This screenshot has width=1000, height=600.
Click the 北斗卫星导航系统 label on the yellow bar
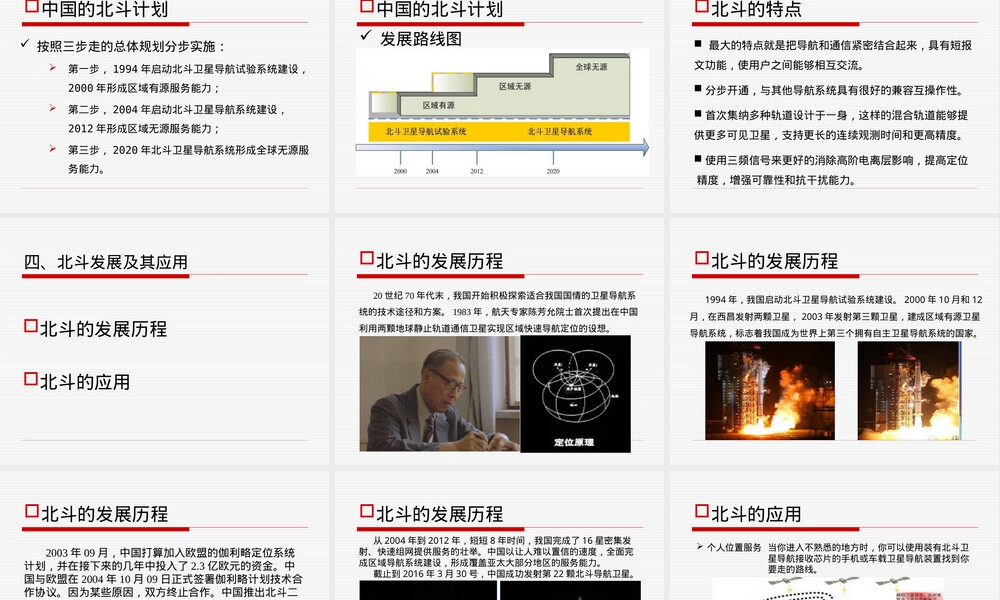point(559,131)
